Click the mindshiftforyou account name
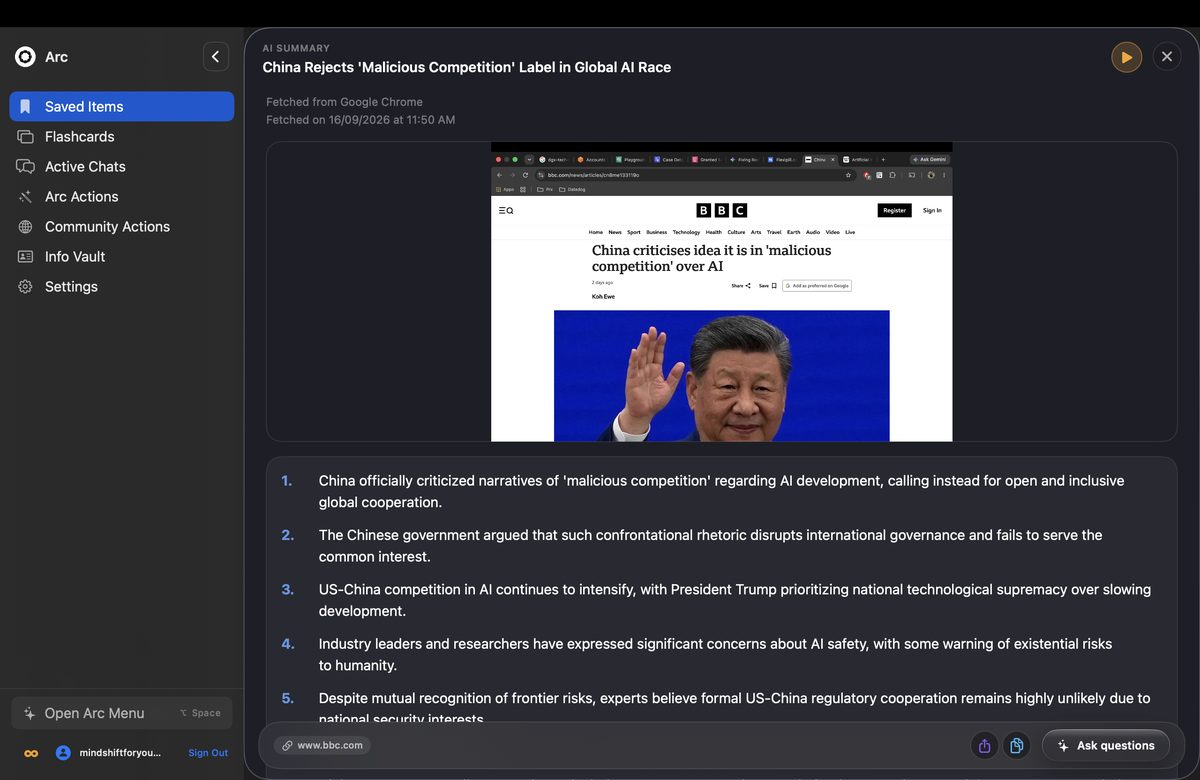Viewport: 1200px width, 780px height. tap(120, 753)
